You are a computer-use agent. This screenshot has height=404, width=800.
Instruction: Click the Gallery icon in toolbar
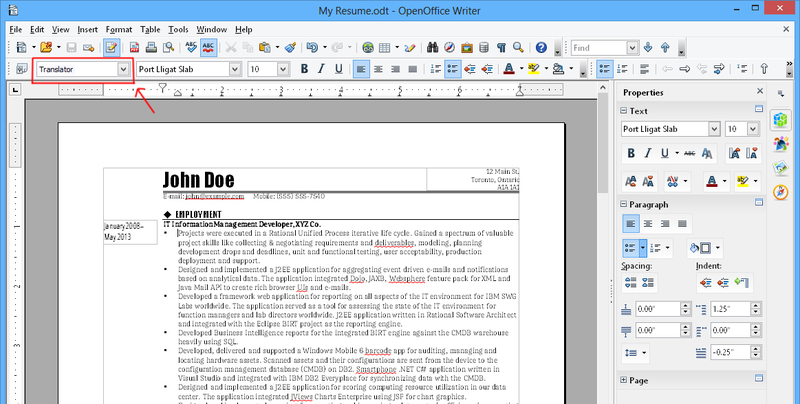pyautogui.click(x=466, y=48)
